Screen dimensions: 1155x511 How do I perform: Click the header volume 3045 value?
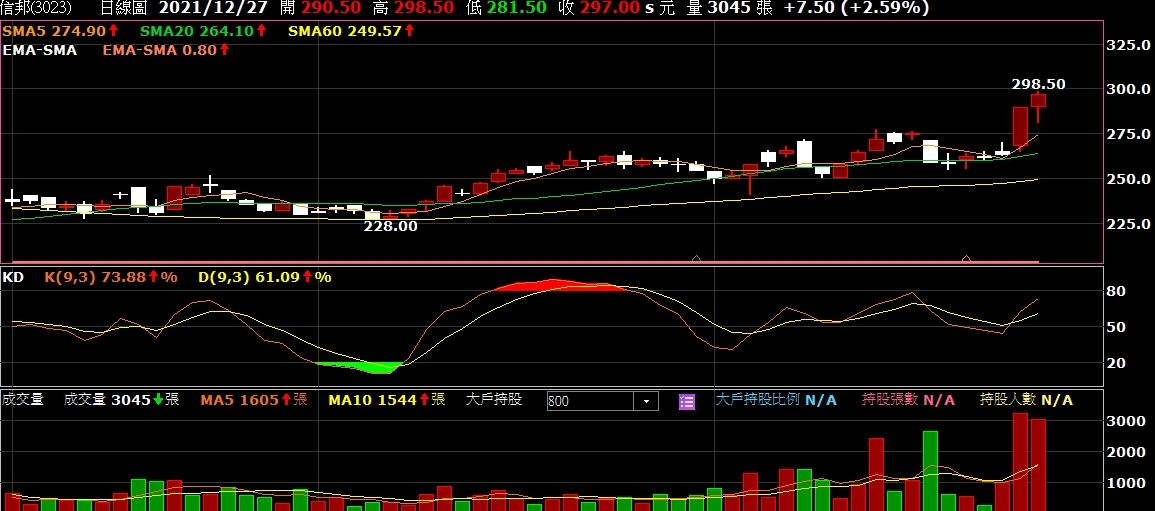(x=729, y=7)
